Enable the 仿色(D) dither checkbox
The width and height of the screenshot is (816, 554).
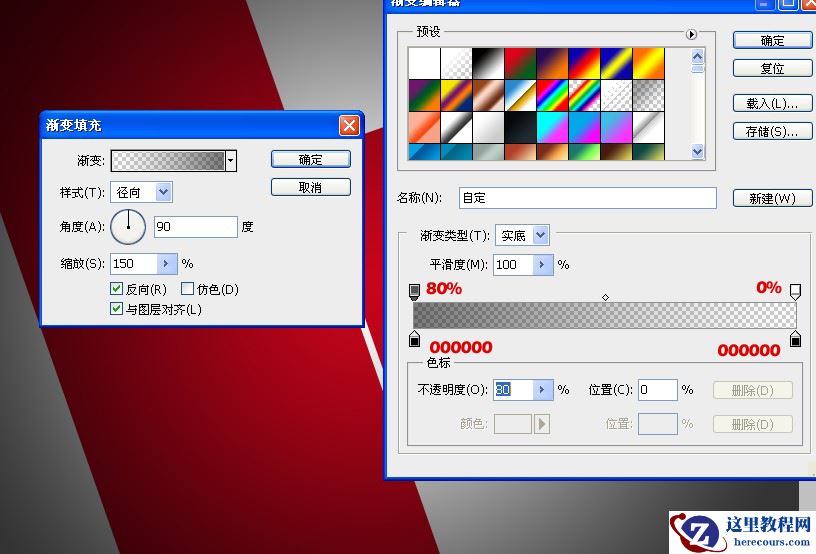coord(187,289)
